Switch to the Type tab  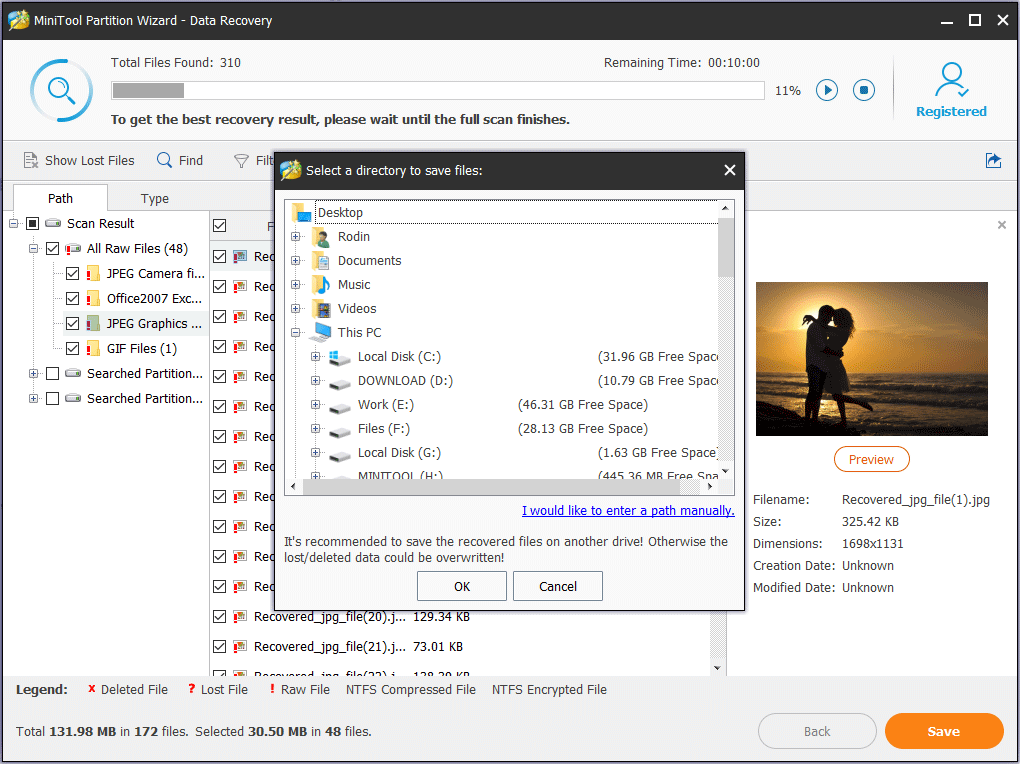click(x=155, y=198)
